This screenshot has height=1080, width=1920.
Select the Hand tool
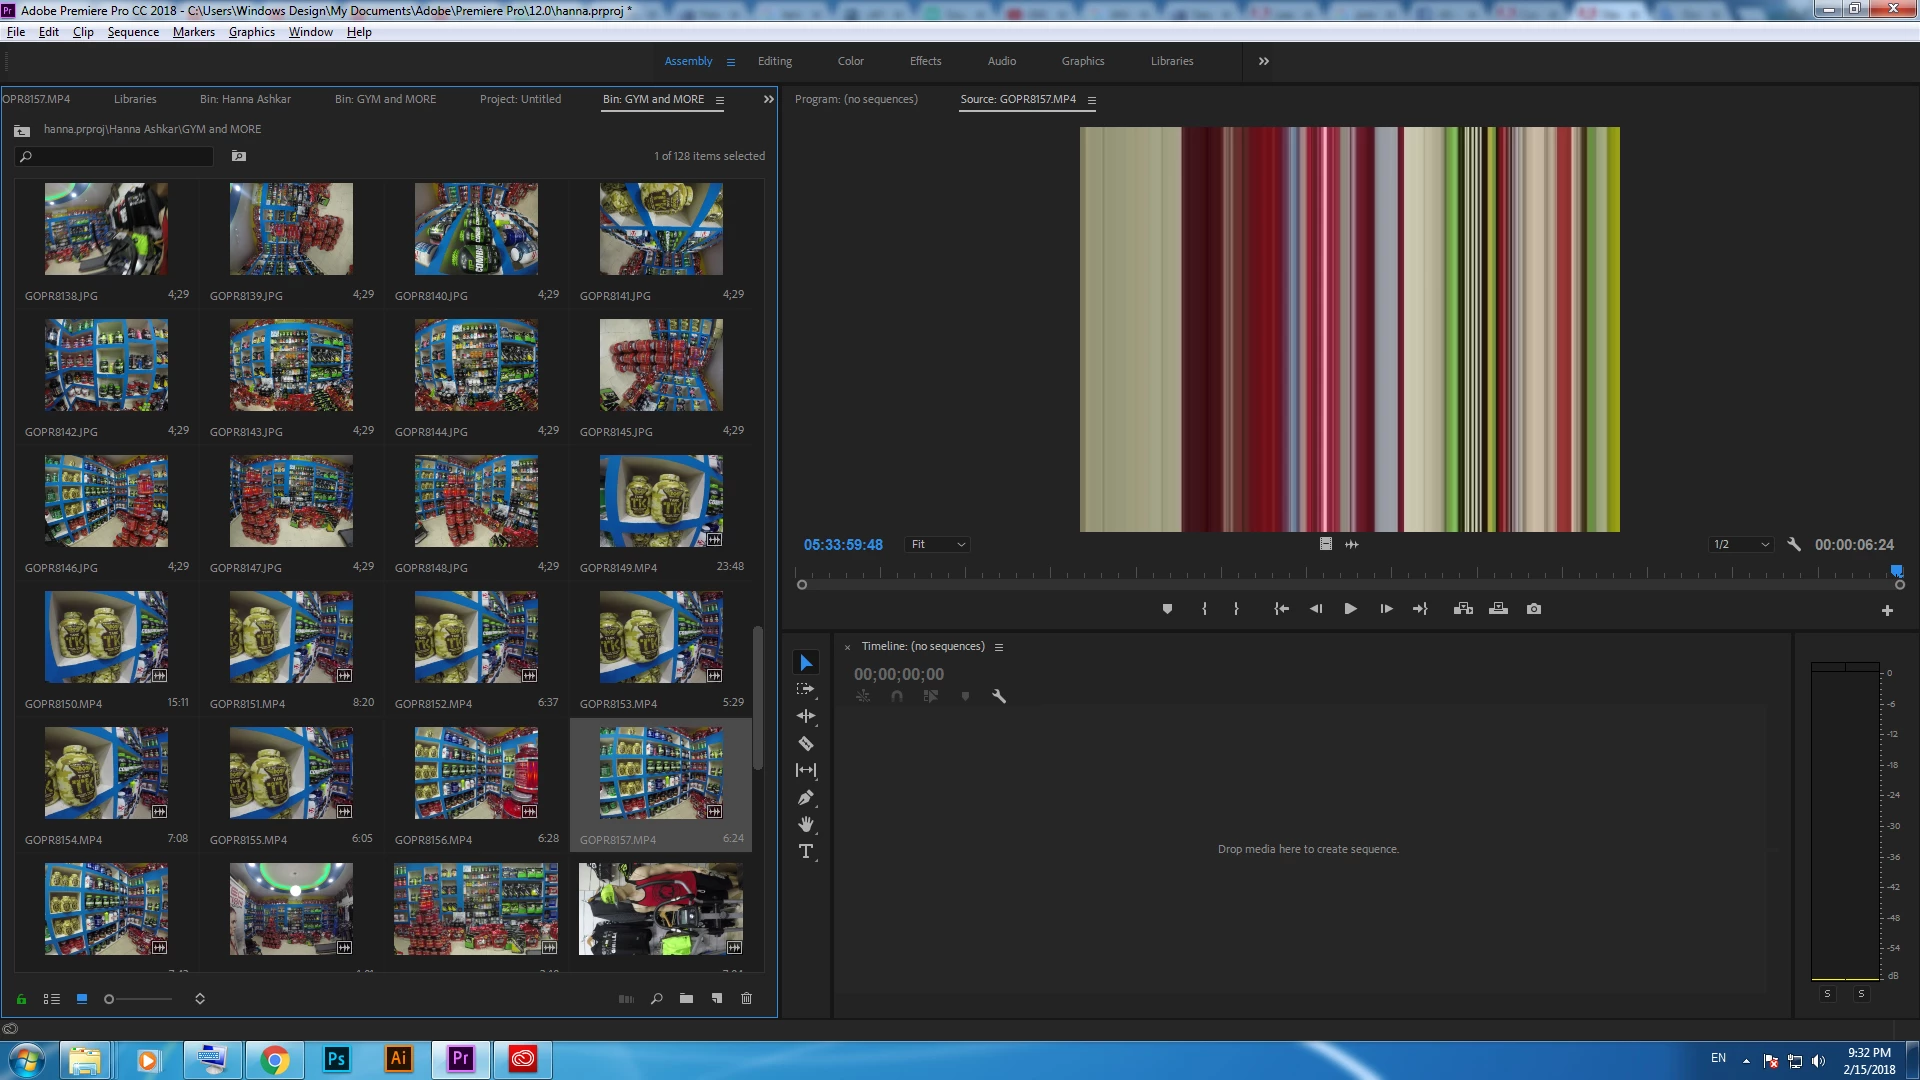(806, 825)
